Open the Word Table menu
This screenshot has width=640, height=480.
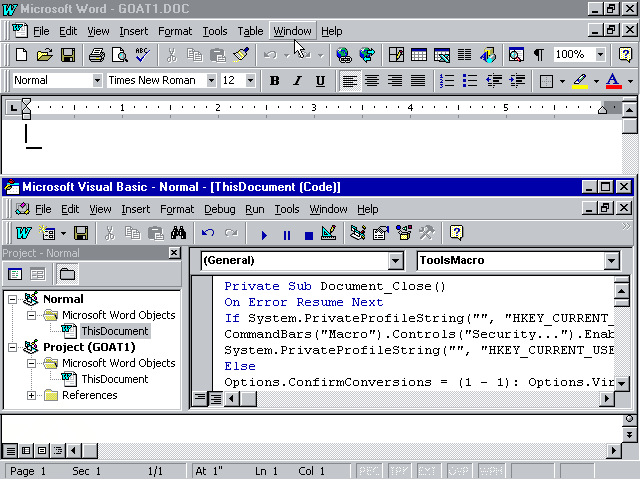250,31
